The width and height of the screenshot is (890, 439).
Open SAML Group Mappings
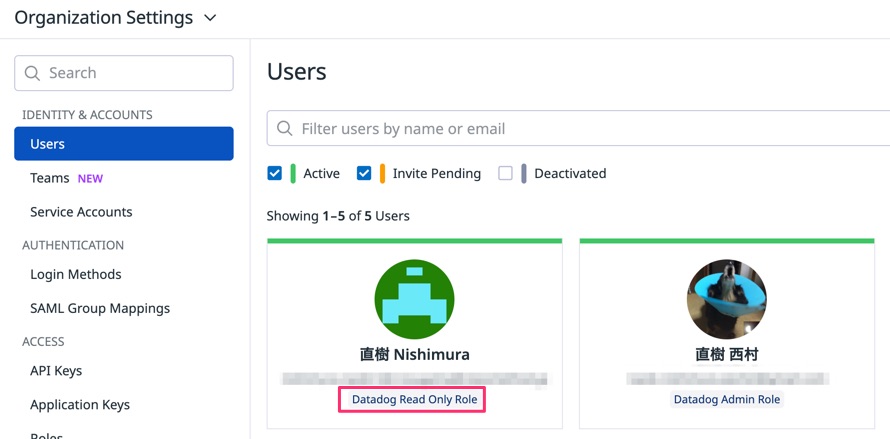pyautogui.click(x=100, y=308)
